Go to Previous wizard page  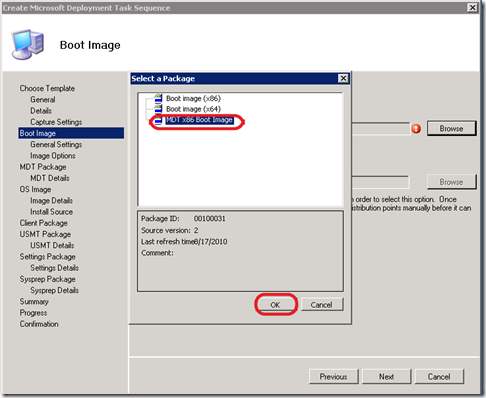coord(334,377)
